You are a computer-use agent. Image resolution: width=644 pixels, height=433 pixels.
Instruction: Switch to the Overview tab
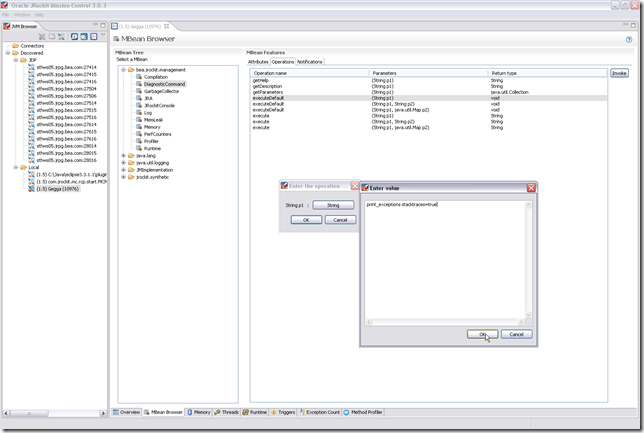tap(126, 412)
